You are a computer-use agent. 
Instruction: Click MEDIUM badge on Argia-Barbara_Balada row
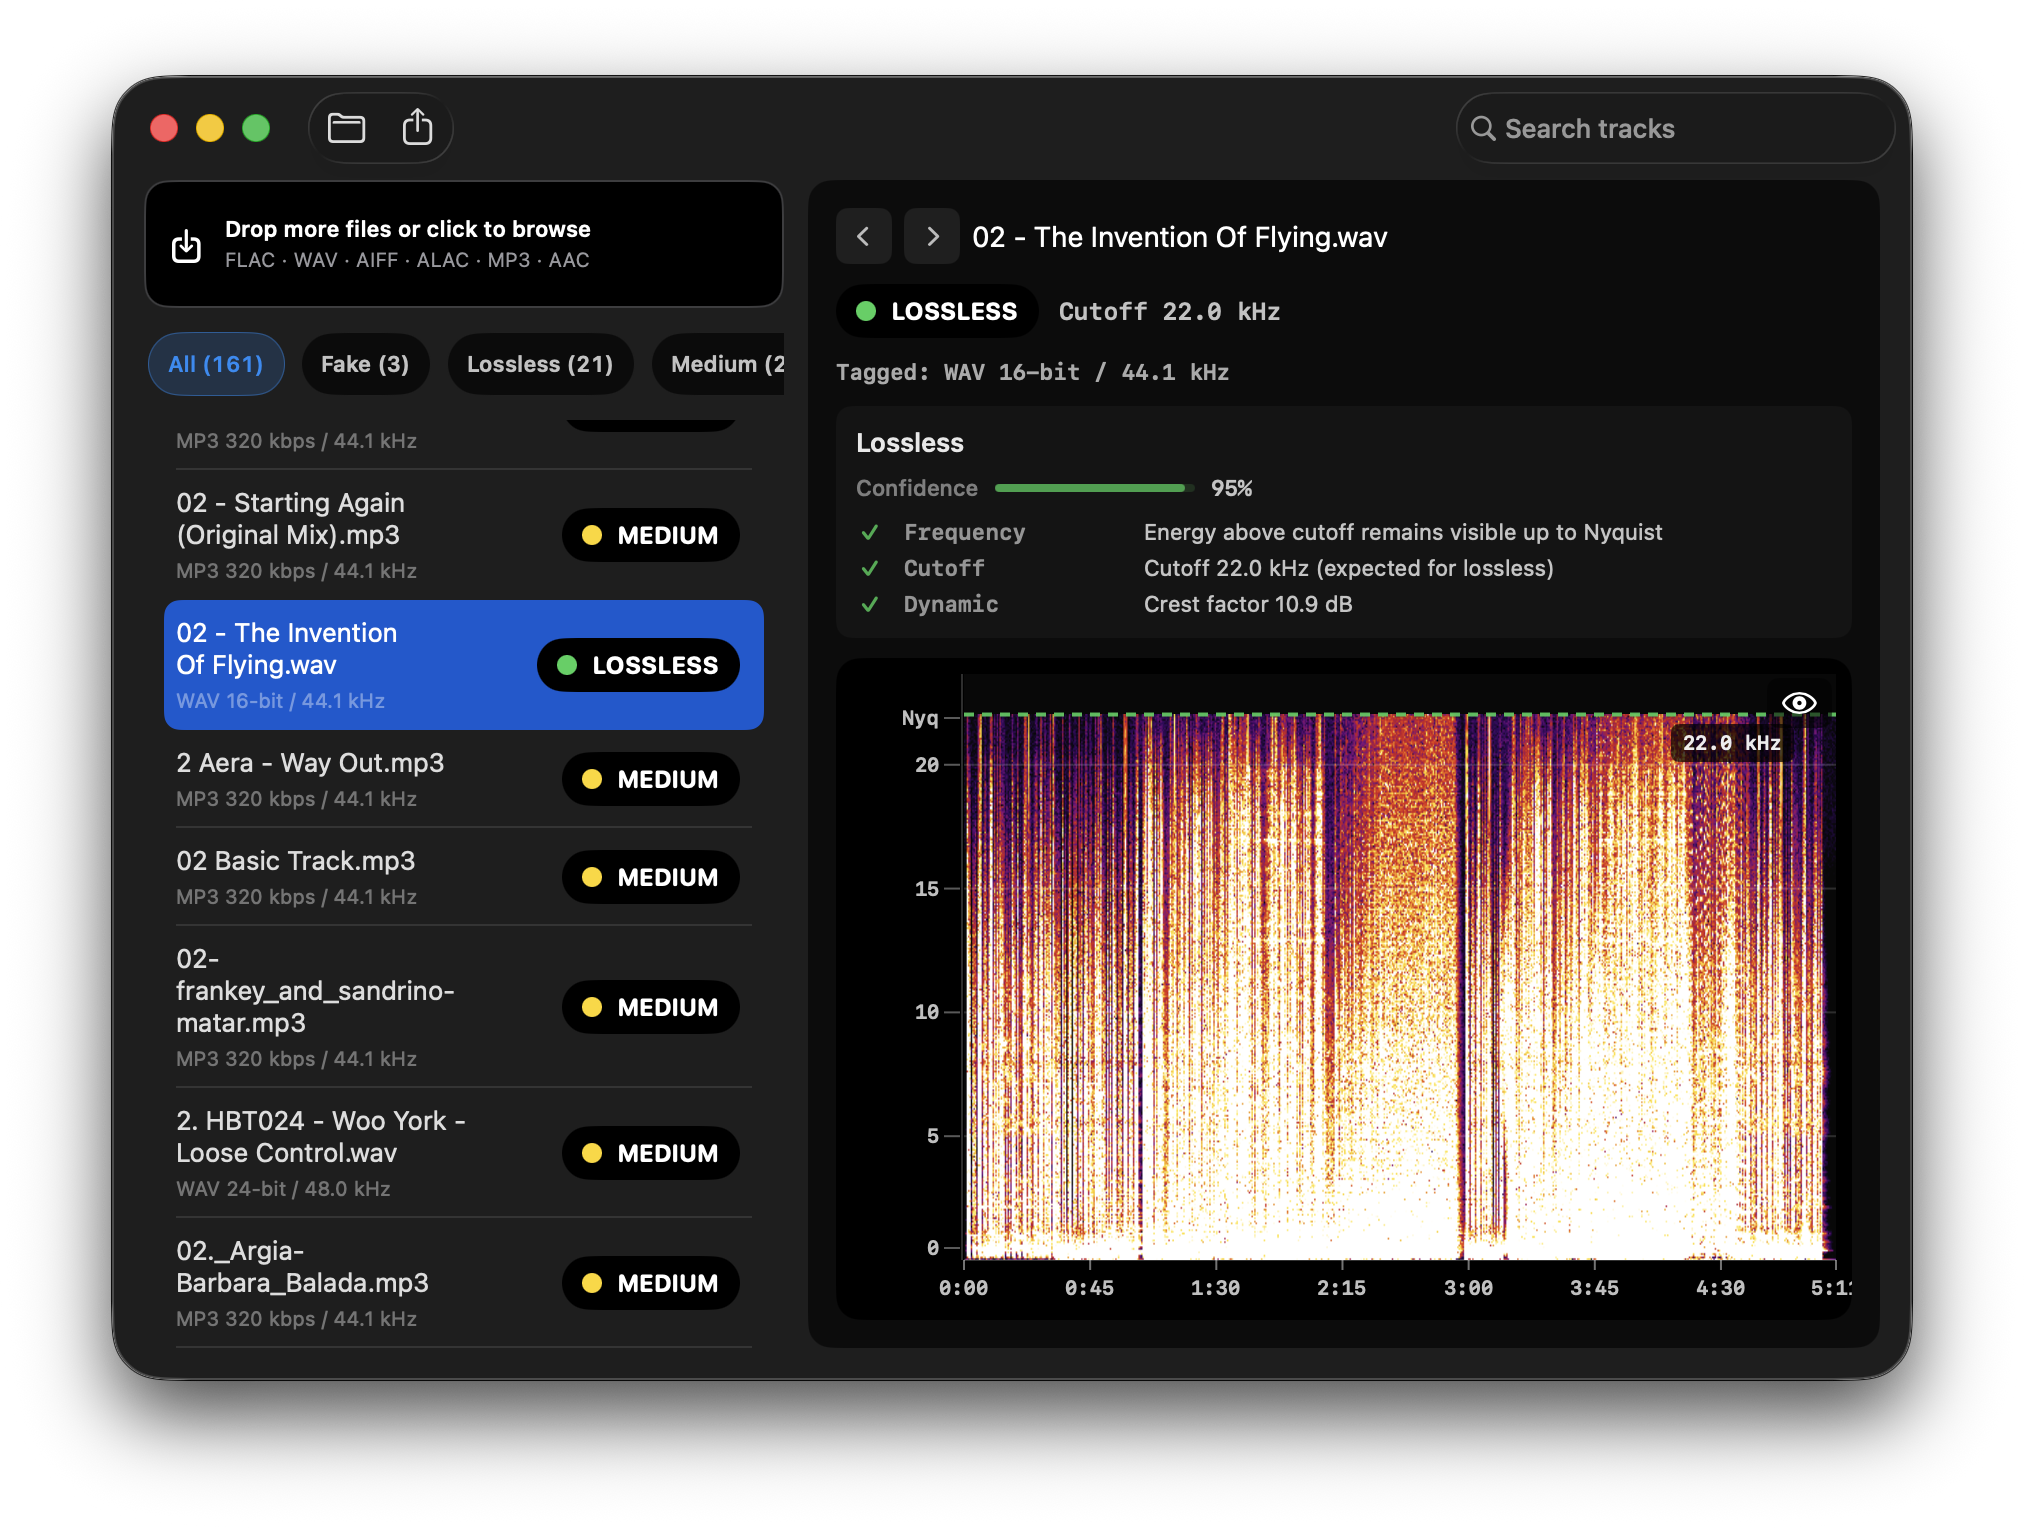651,1283
